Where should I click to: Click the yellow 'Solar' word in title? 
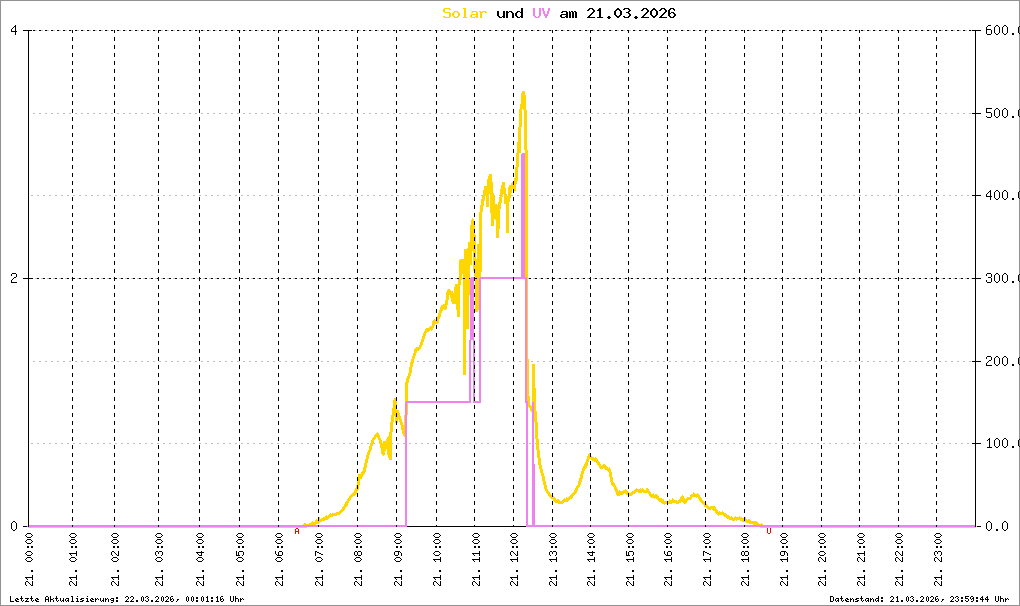click(464, 13)
